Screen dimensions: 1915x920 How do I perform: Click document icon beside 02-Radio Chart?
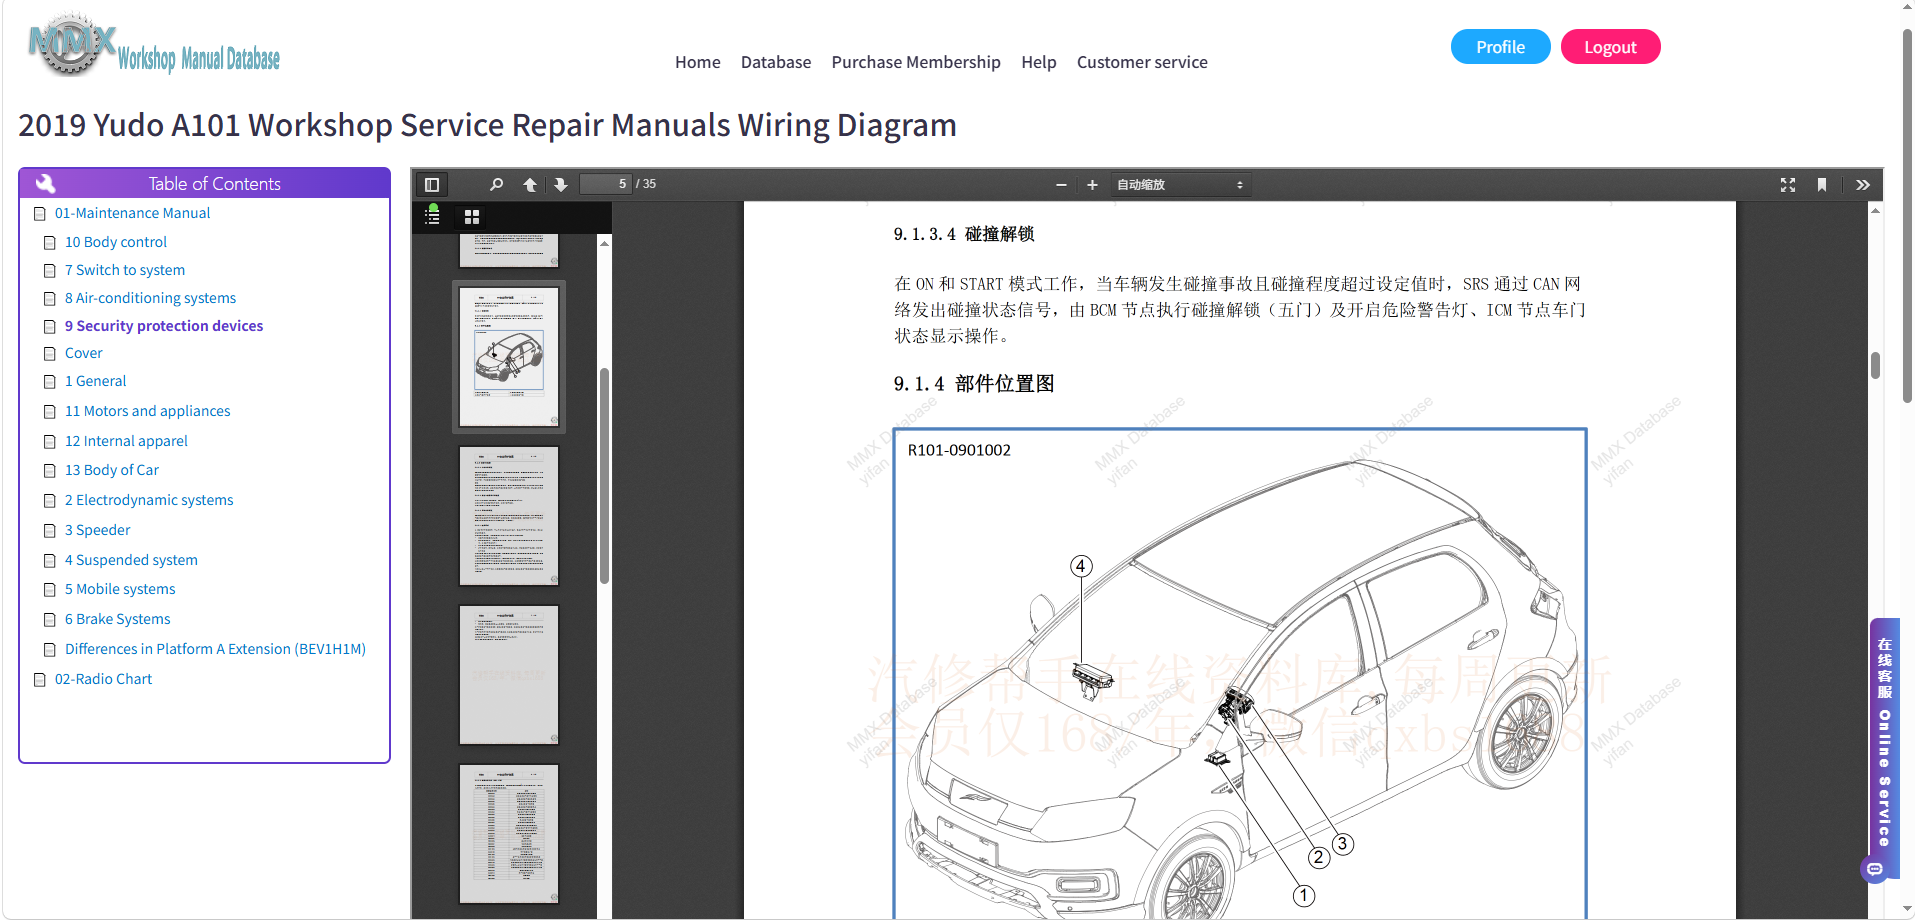tap(40, 680)
